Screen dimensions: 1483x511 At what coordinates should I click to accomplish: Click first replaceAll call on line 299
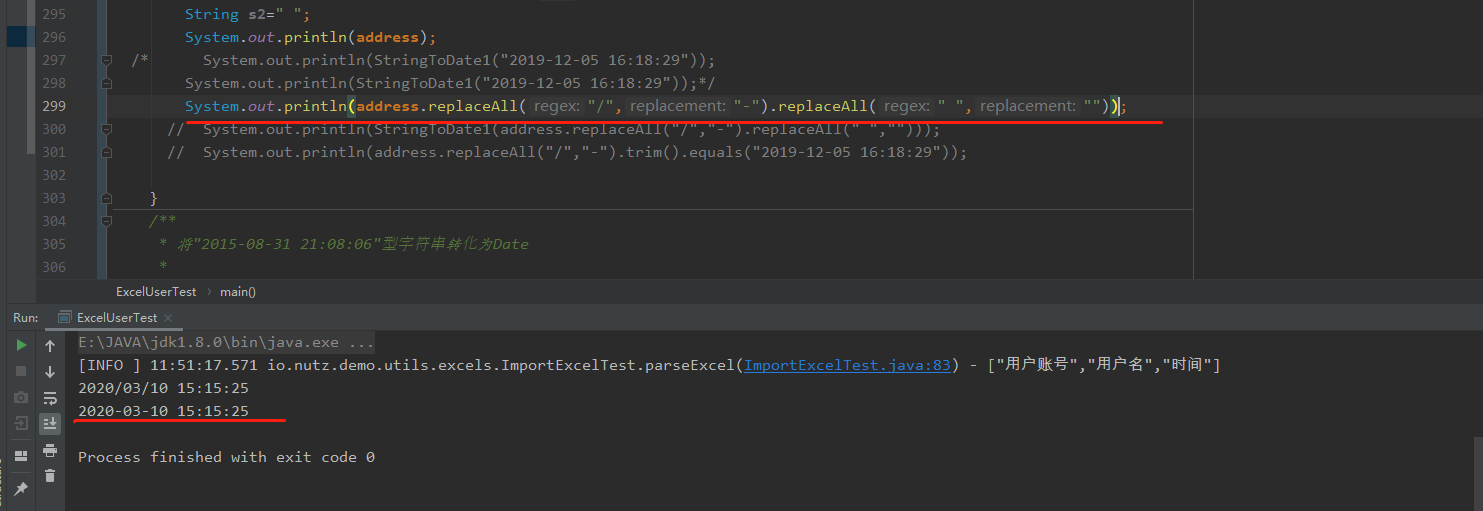[472, 106]
